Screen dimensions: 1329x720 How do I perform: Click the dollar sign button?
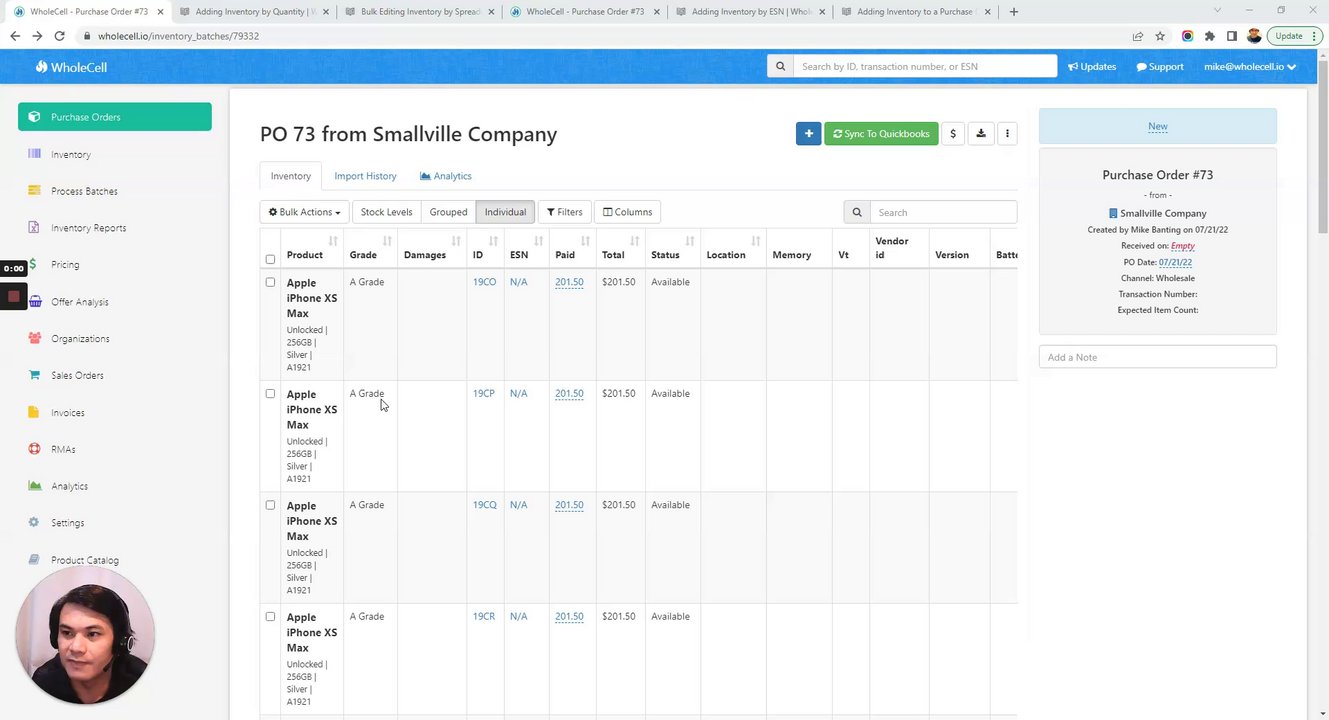[953, 134]
